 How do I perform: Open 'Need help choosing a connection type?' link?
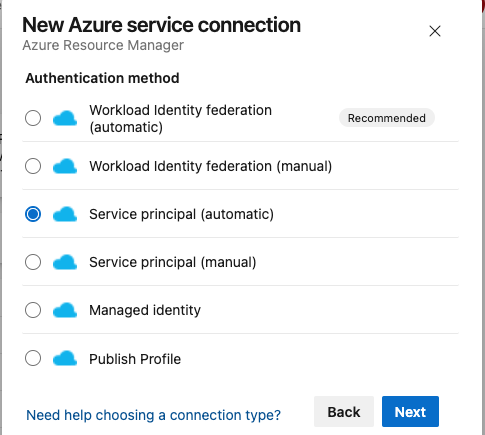153,415
